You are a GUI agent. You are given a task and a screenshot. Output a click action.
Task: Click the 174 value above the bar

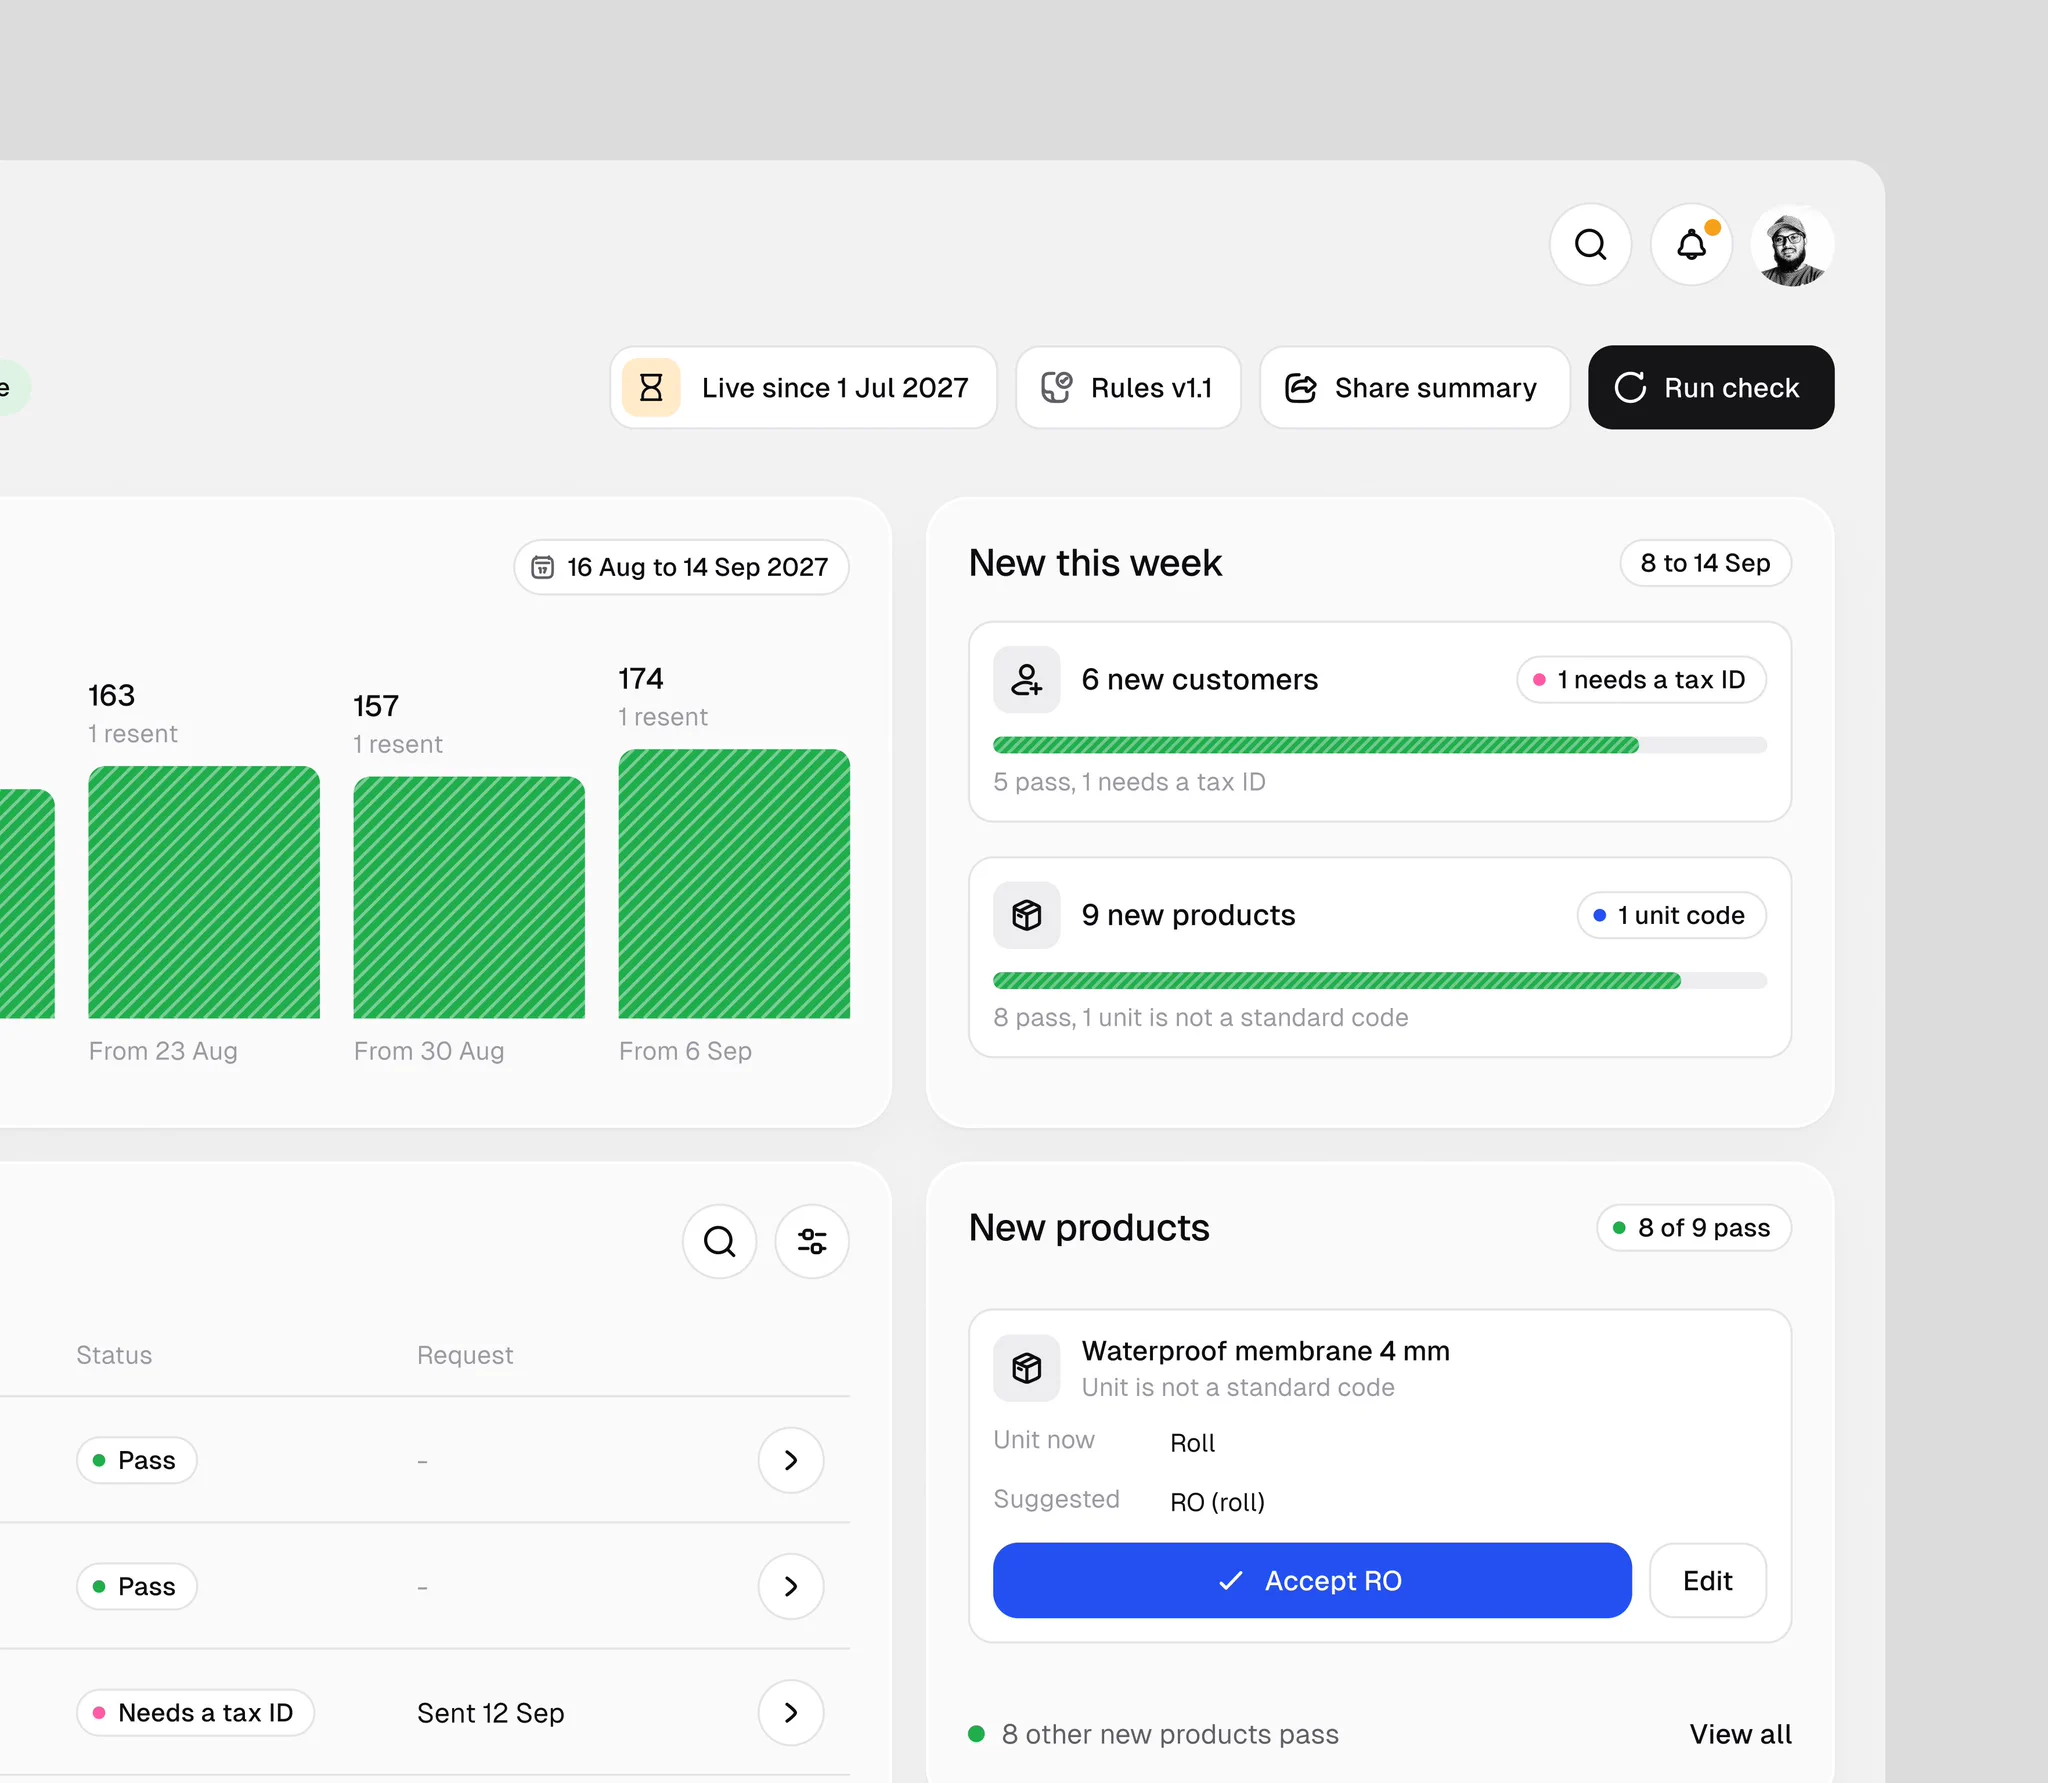(x=641, y=679)
